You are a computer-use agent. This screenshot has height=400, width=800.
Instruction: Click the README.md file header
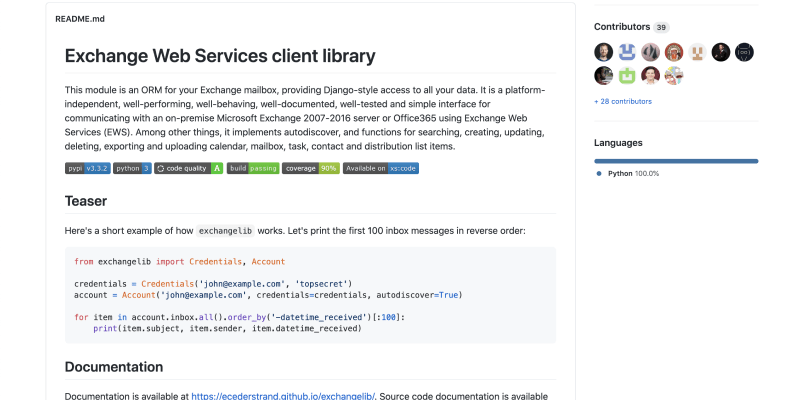coord(80,19)
